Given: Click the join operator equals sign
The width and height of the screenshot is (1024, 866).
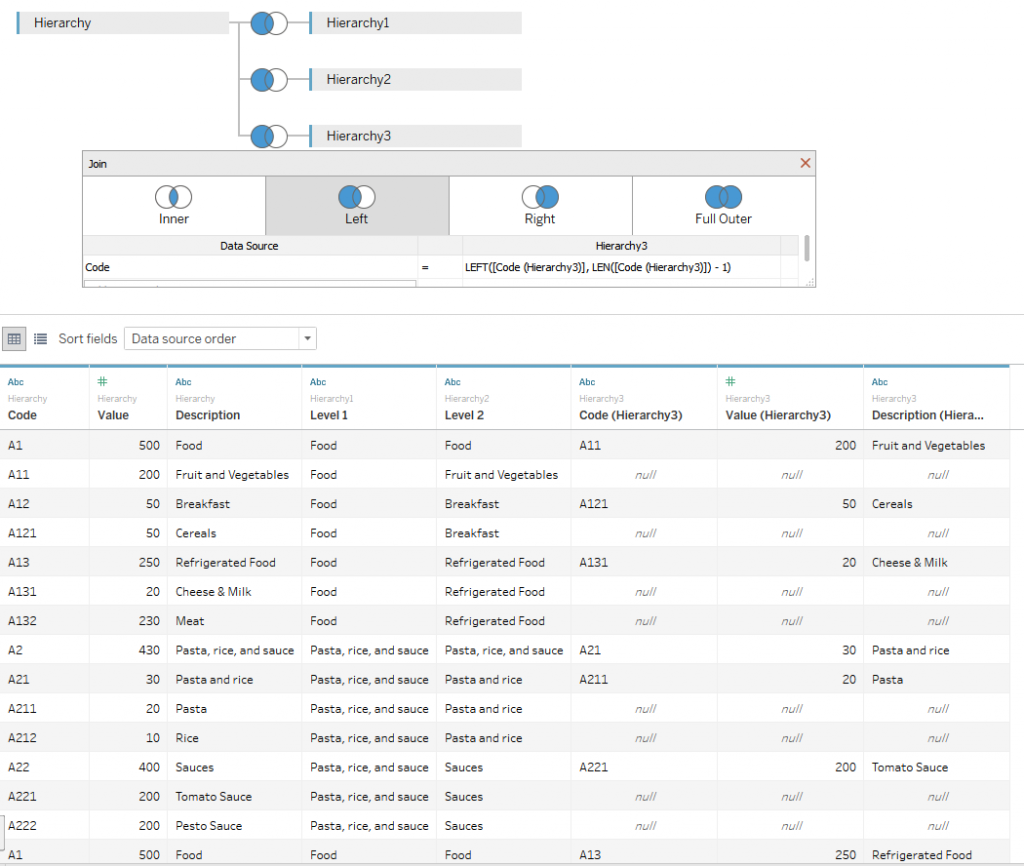Looking at the screenshot, I should point(425,268).
